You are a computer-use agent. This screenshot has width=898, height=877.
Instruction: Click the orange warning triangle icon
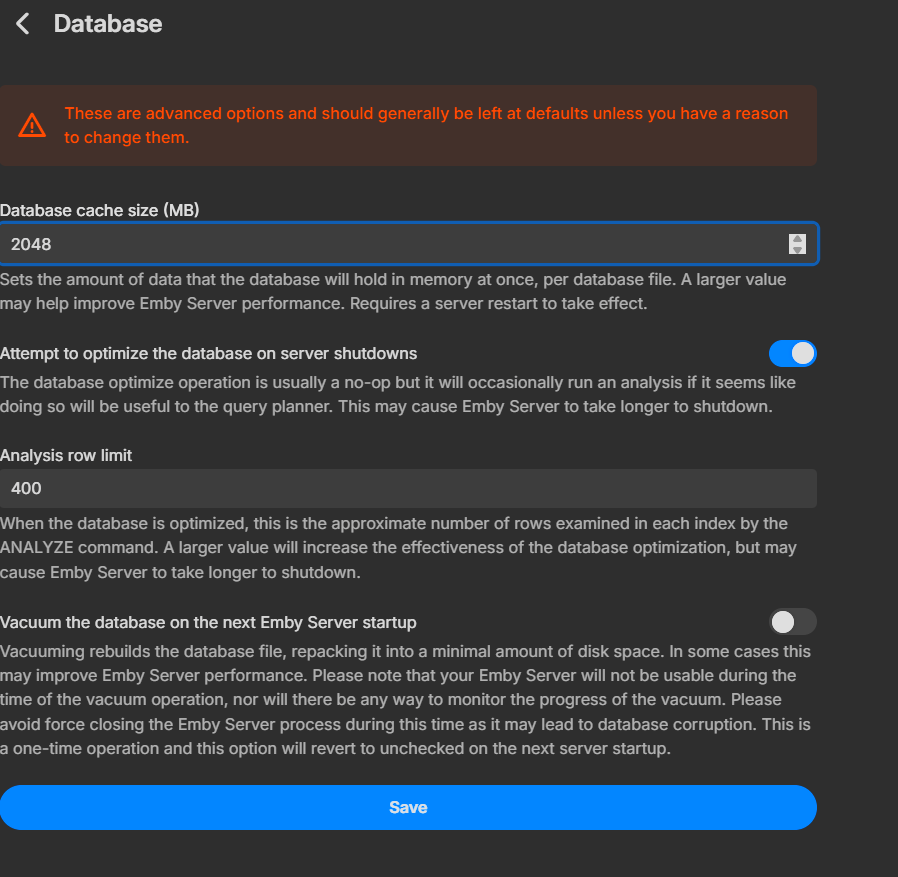coord(31,125)
